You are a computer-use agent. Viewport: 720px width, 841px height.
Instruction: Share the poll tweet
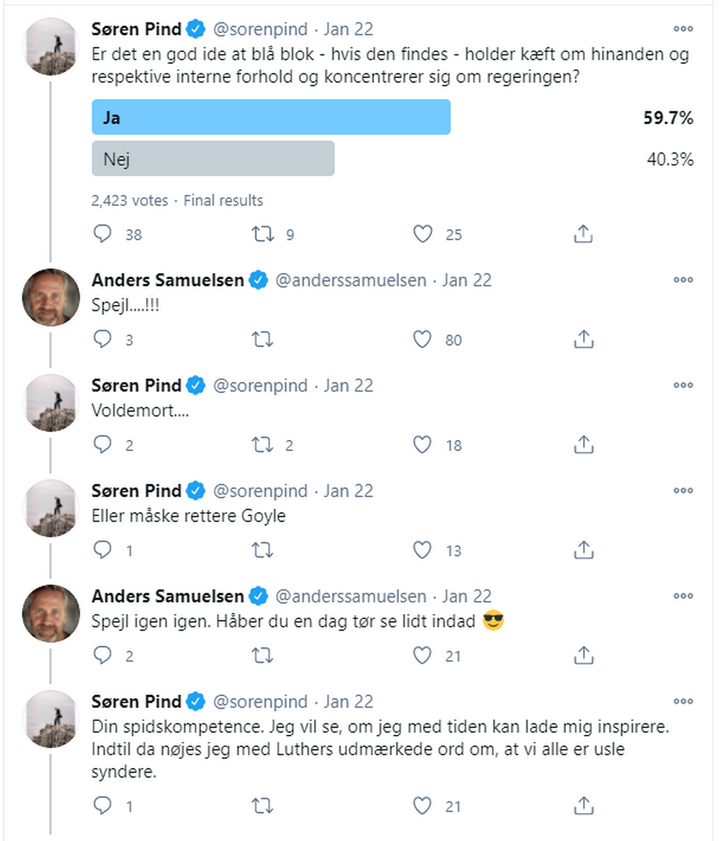(x=584, y=235)
